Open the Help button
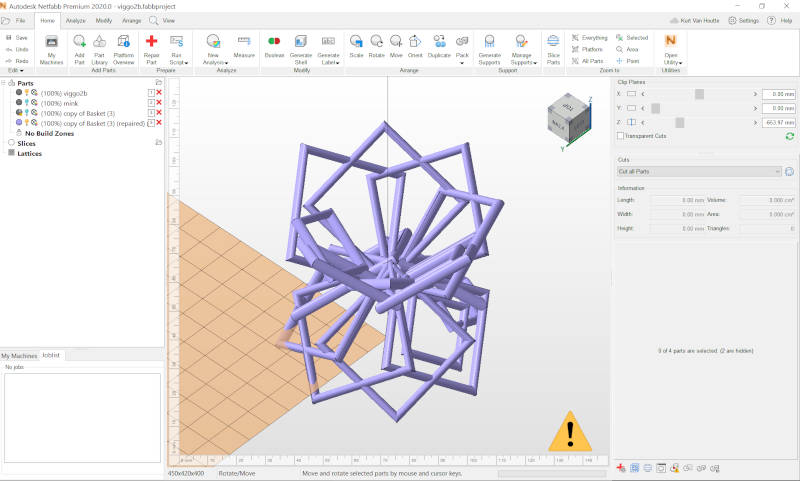This screenshot has width=800, height=481. [x=780, y=20]
